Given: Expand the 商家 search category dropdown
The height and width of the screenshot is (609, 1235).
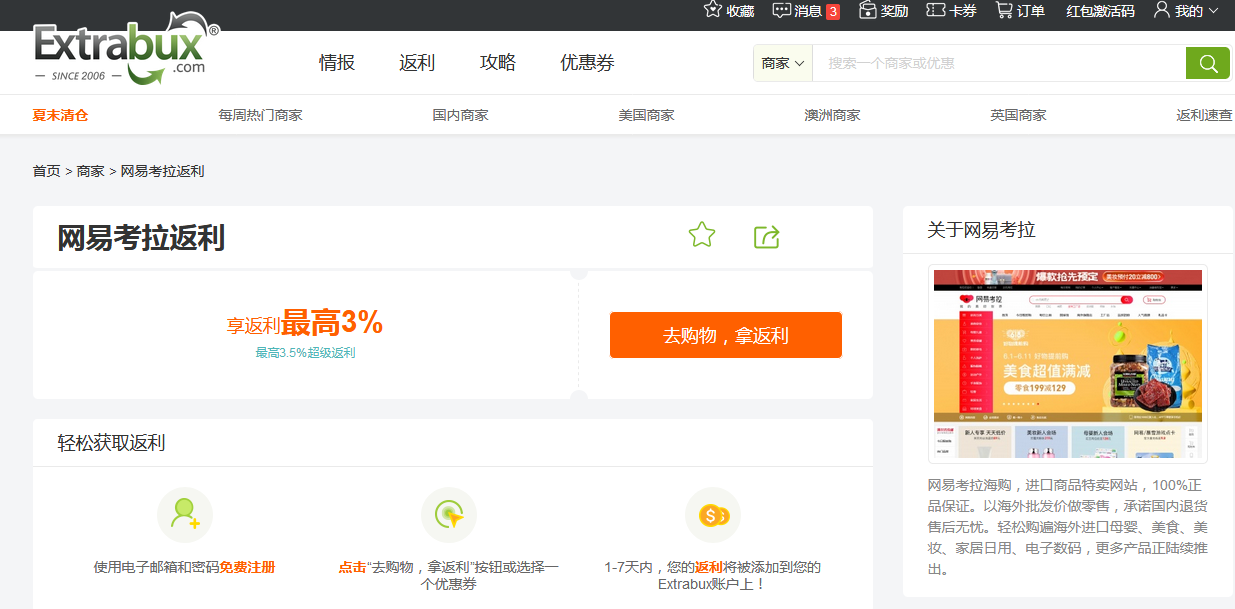Looking at the screenshot, I should pos(782,63).
